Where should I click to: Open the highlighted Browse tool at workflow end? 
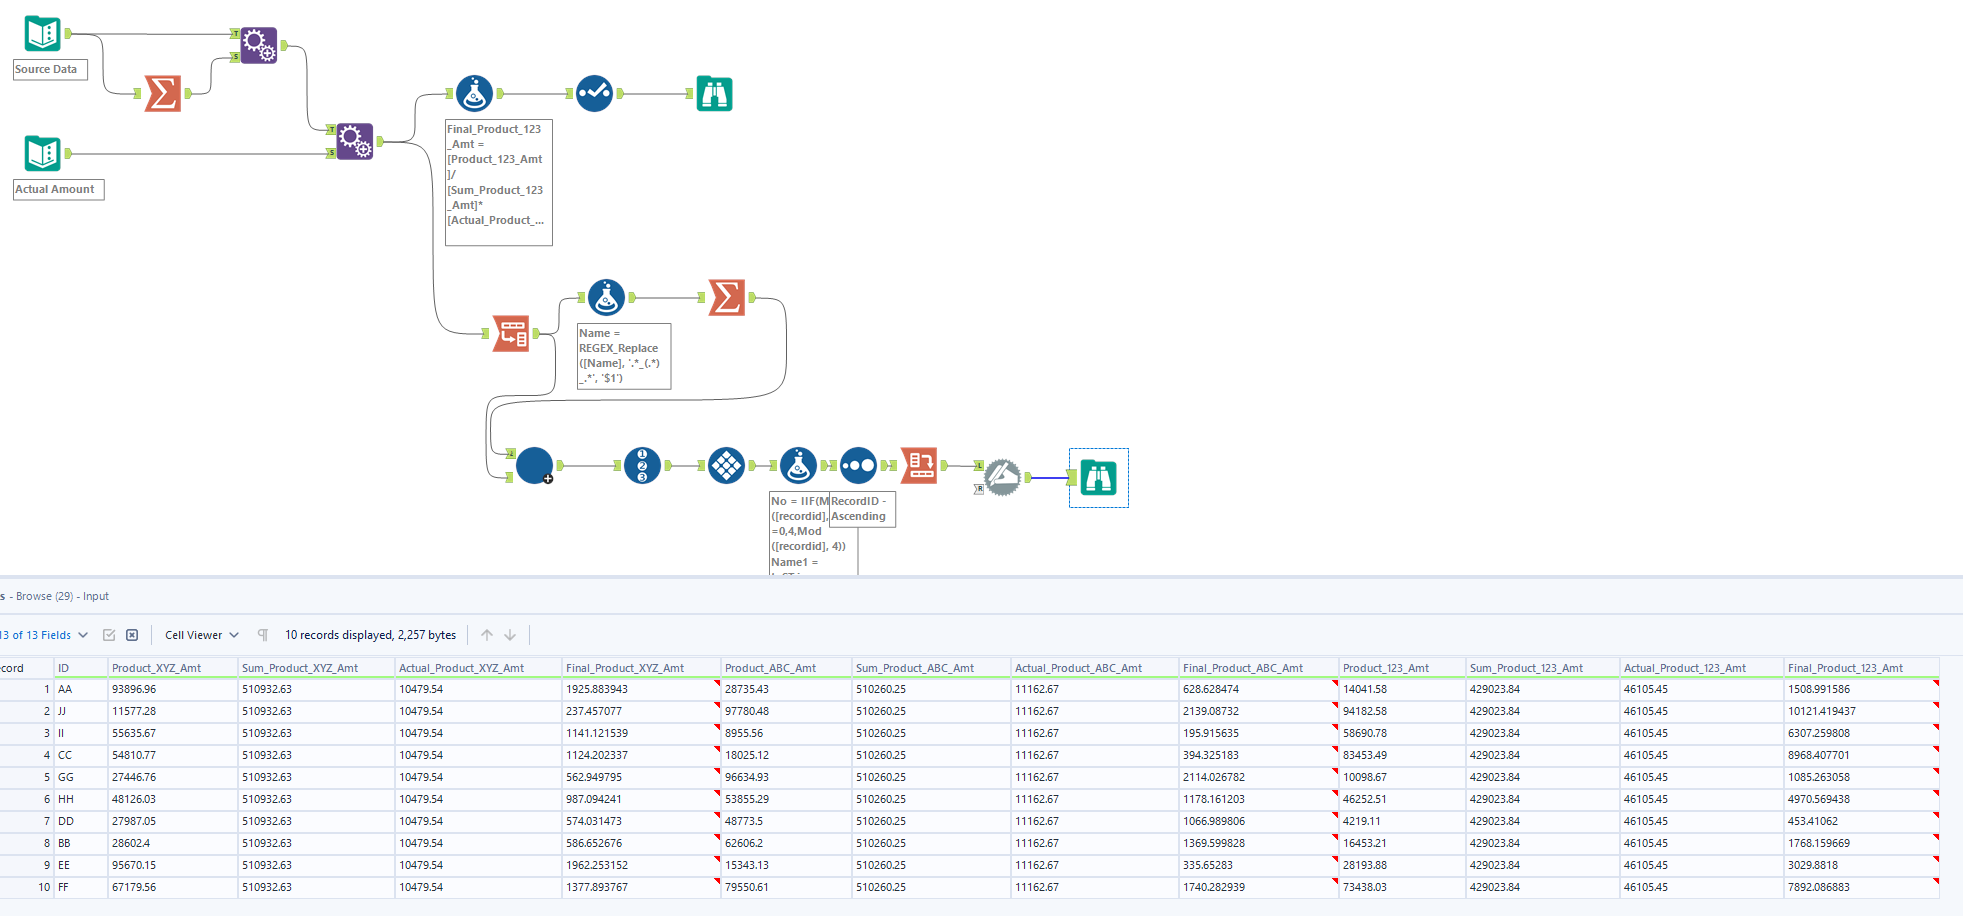(1098, 478)
